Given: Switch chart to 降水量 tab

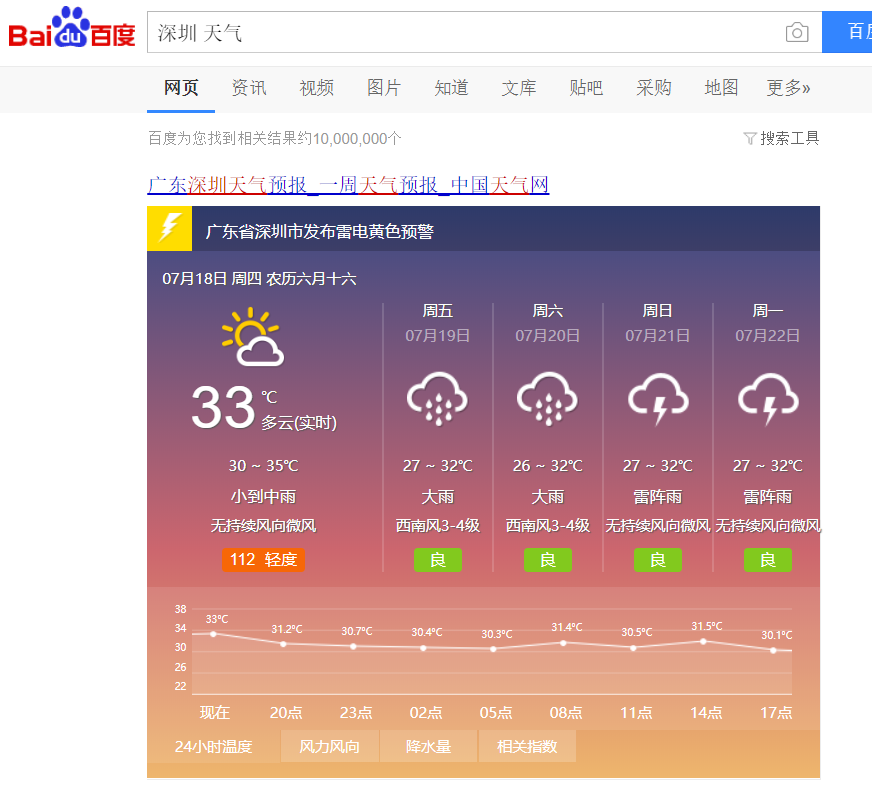Looking at the screenshot, I should (428, 746).
